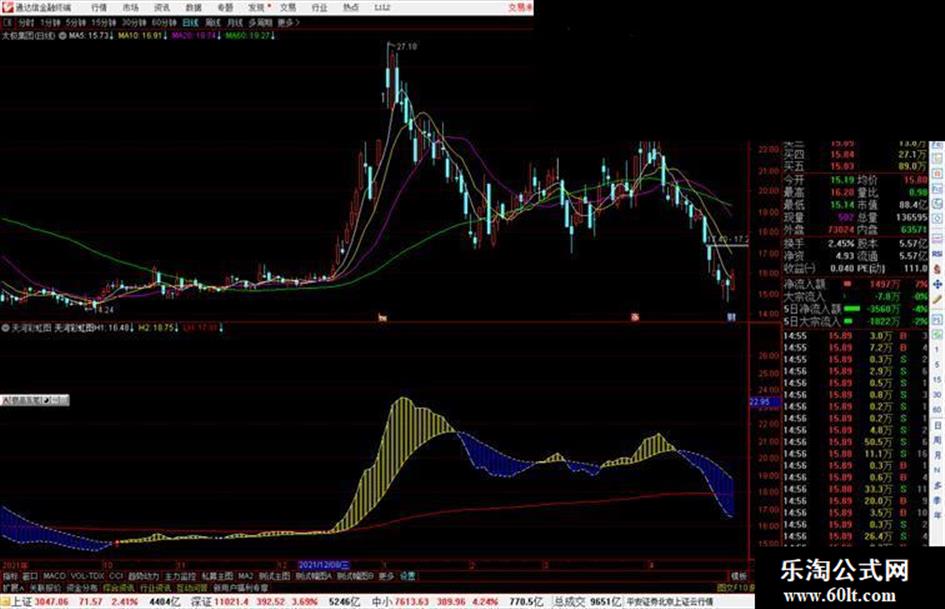Image resolution: width=945 pixels, height=609 pixels.
Task: Click the 净流入额 row in quote panel
Action: [x=855, y=284]
